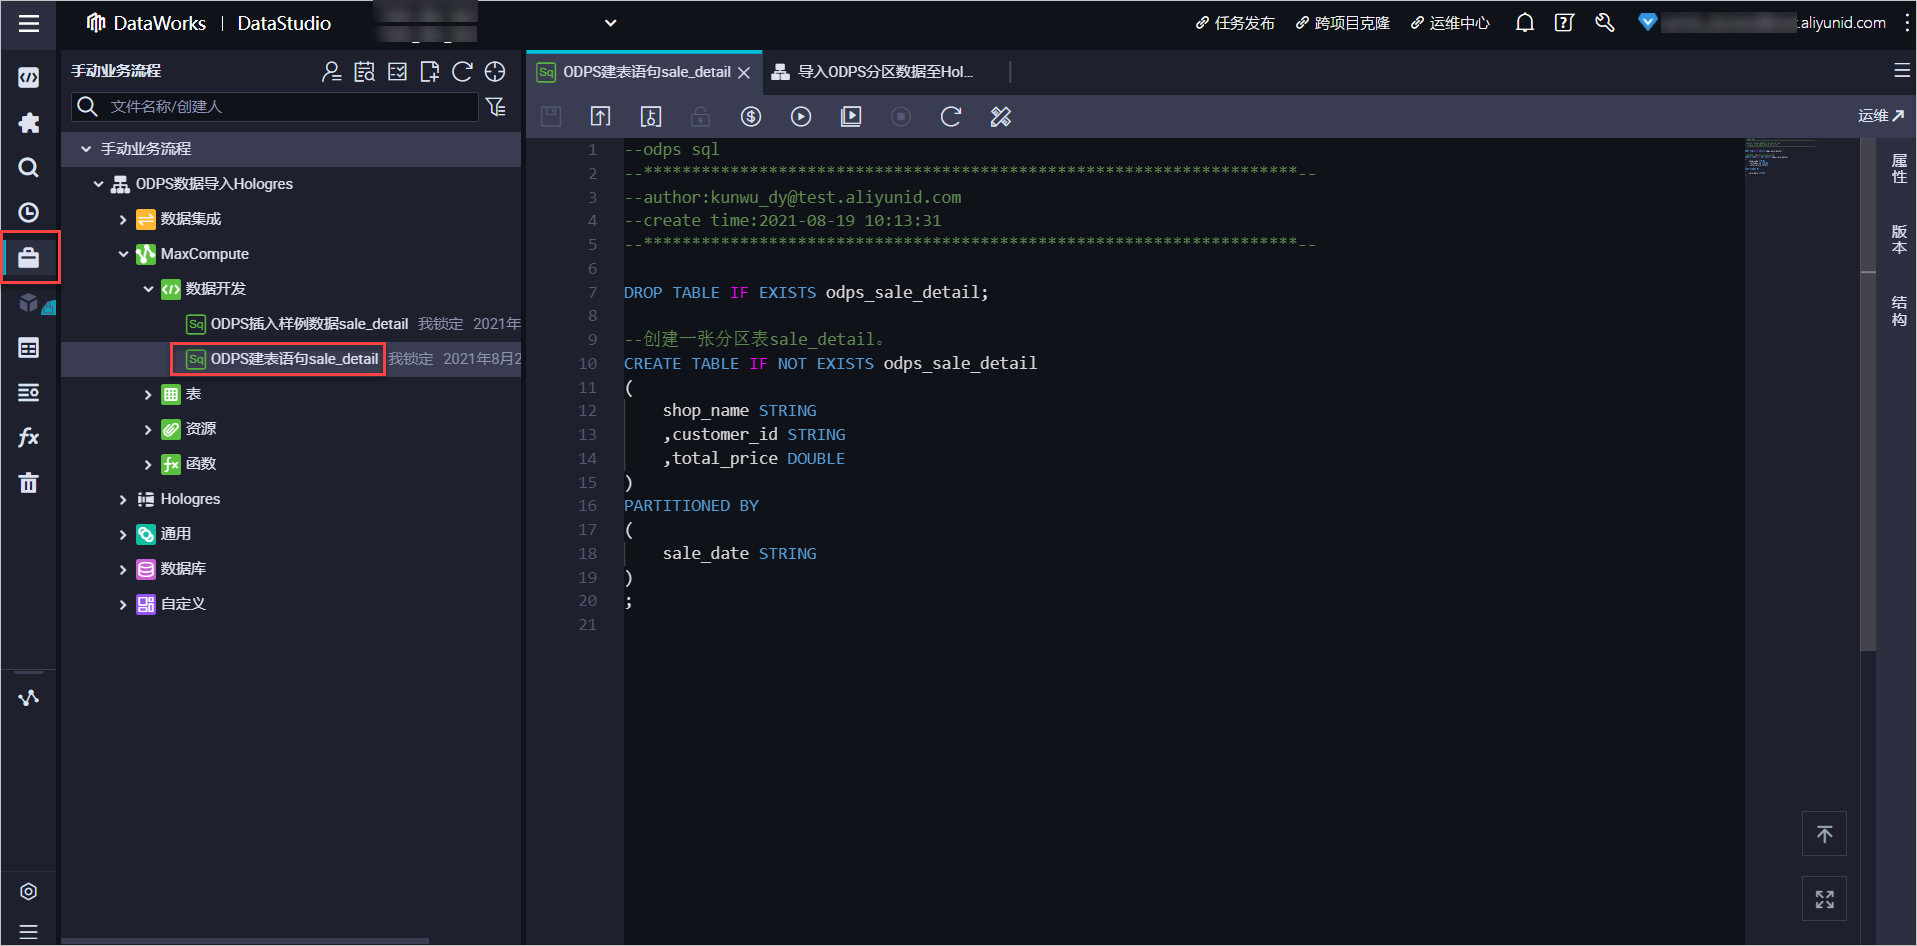Open the tab list menu icon at right
The image size is (1917, 946).
point(1901,71)
